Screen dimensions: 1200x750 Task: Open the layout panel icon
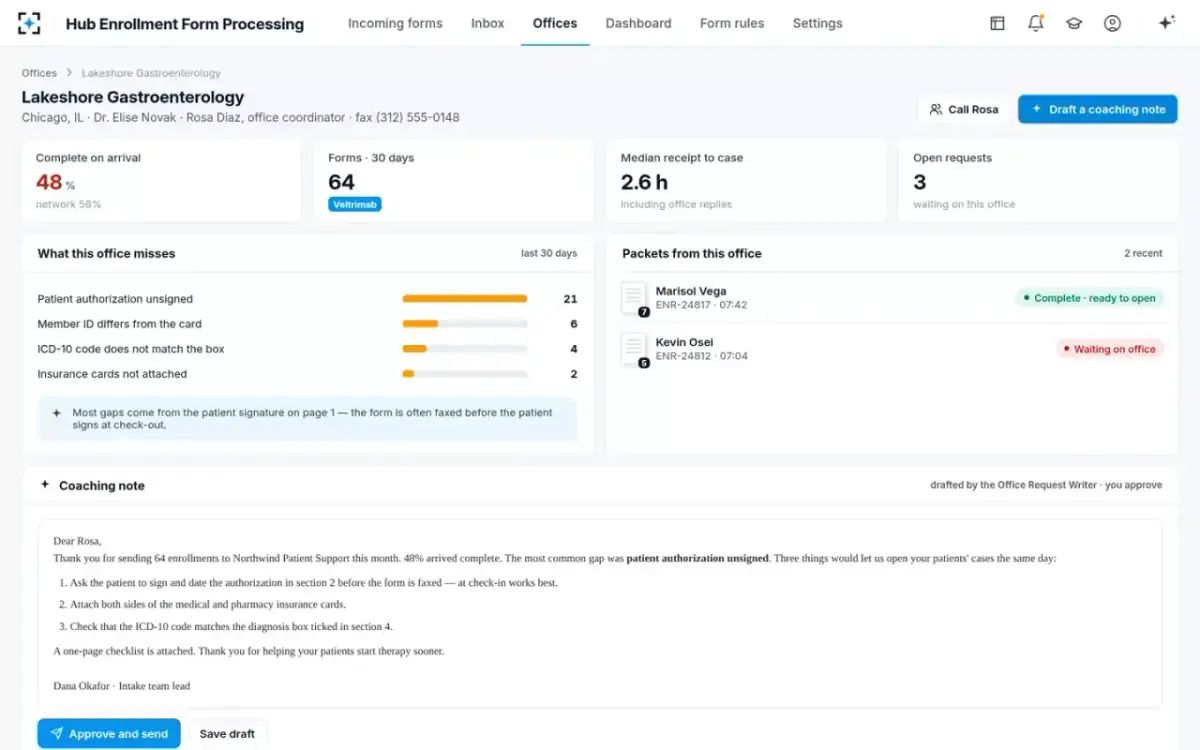click(x=997, y=23)
